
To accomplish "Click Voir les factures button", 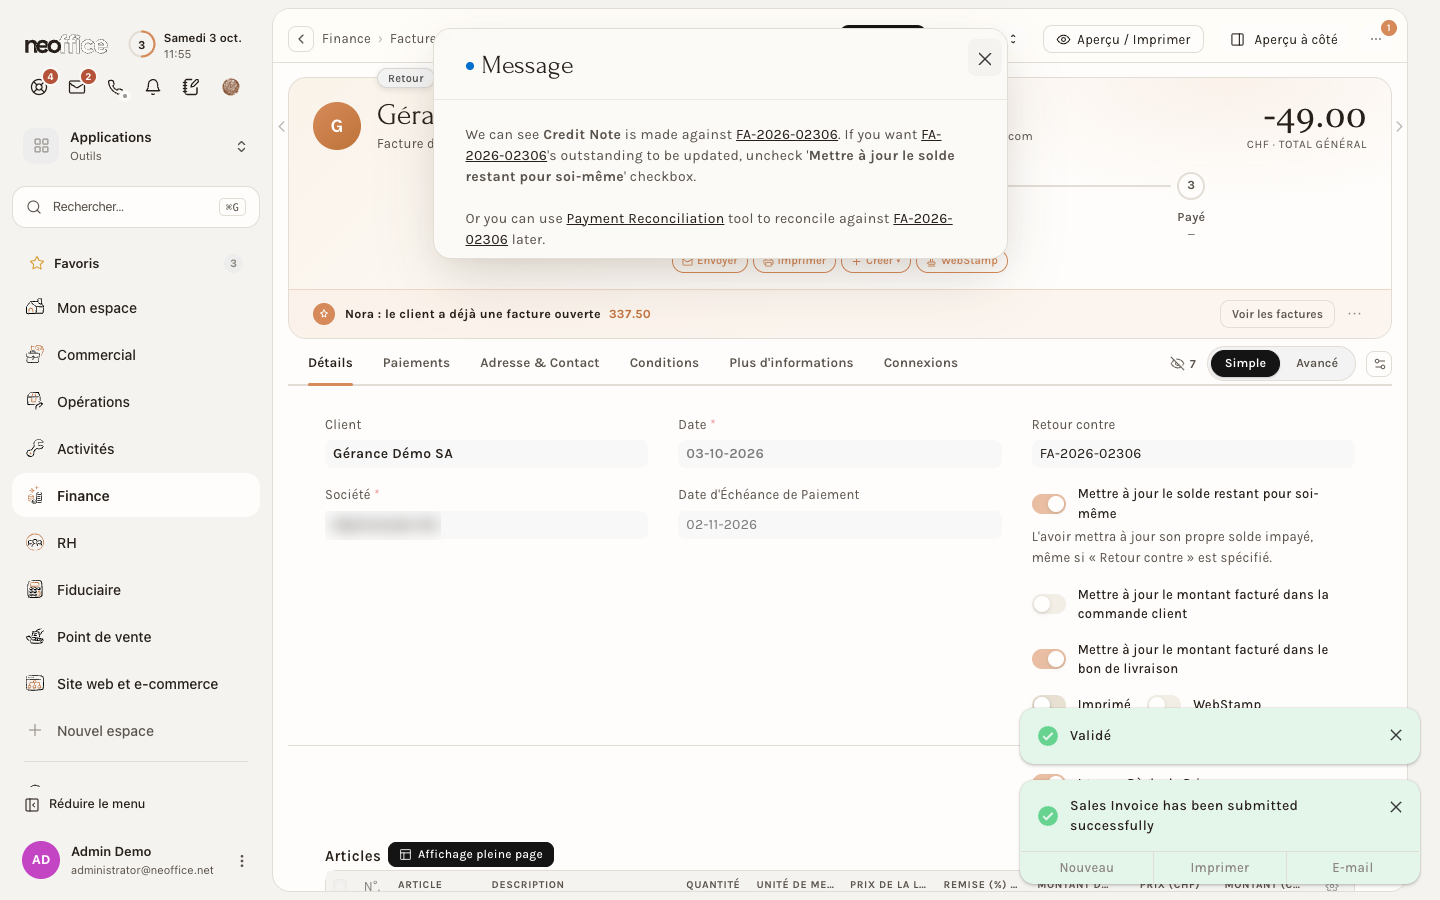I will click(1277, 314).
